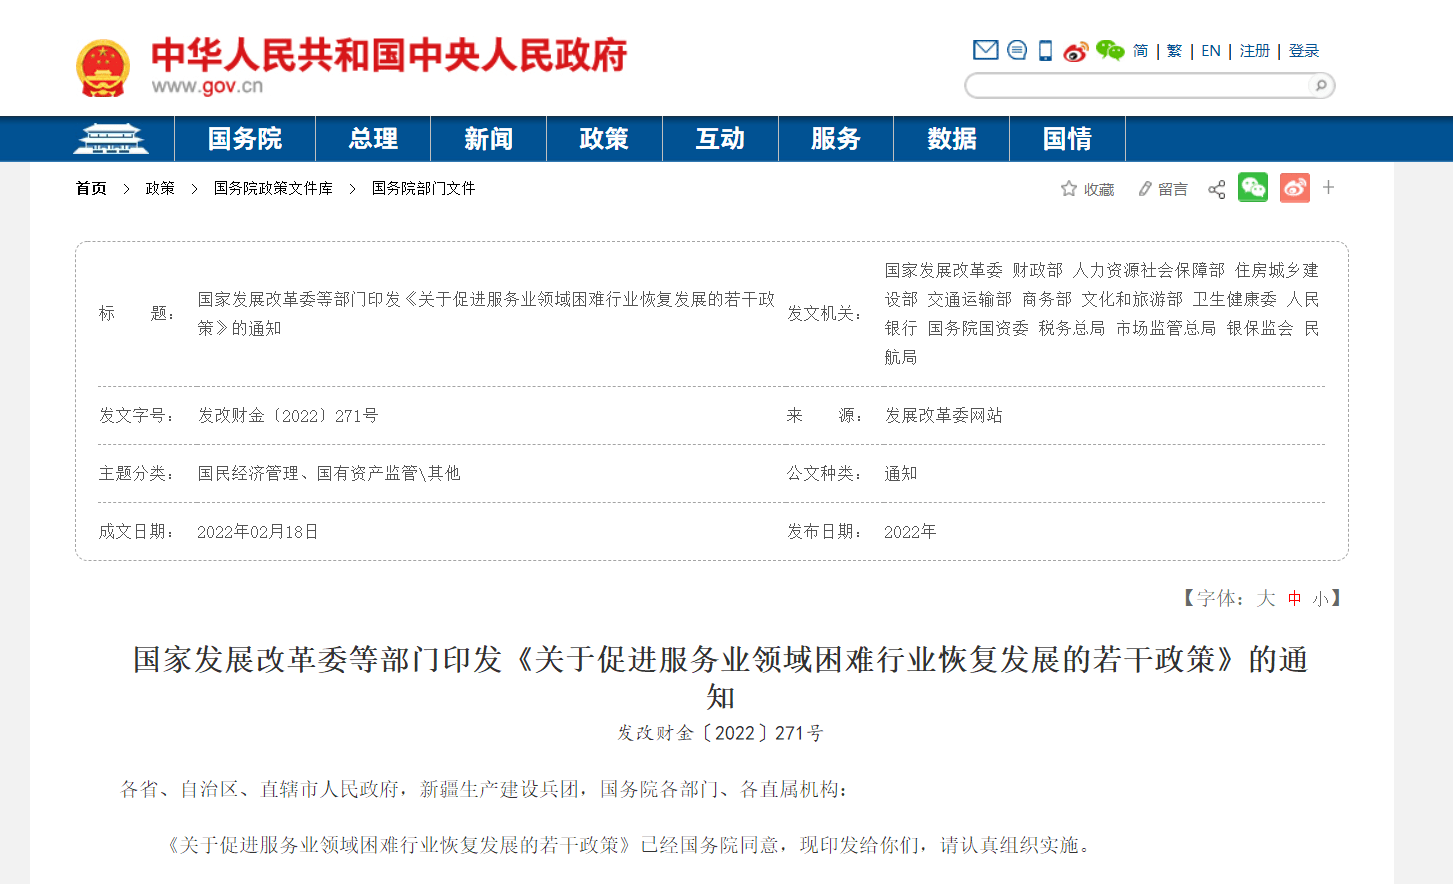Open the 服务 navigation menu

point(835,139)
